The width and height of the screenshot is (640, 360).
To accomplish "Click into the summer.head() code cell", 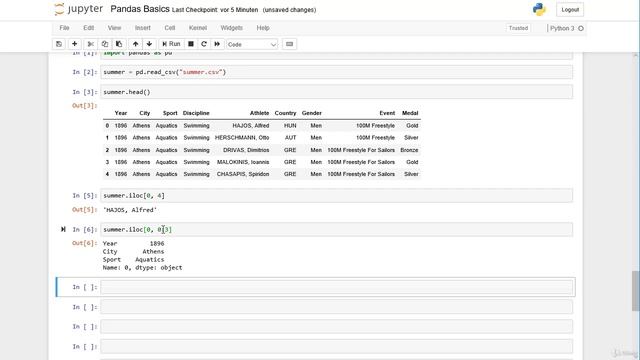I will click(x=336, y=92).
